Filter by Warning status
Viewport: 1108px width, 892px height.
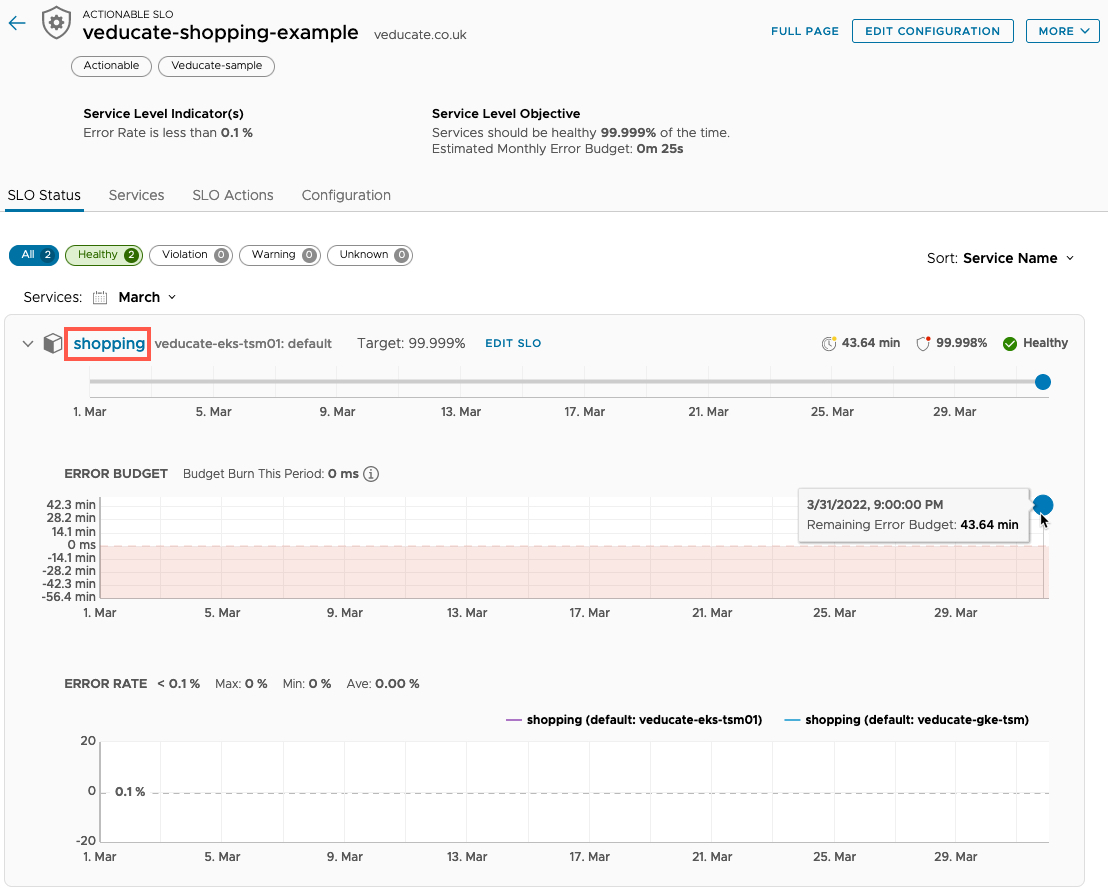[280, 255]
